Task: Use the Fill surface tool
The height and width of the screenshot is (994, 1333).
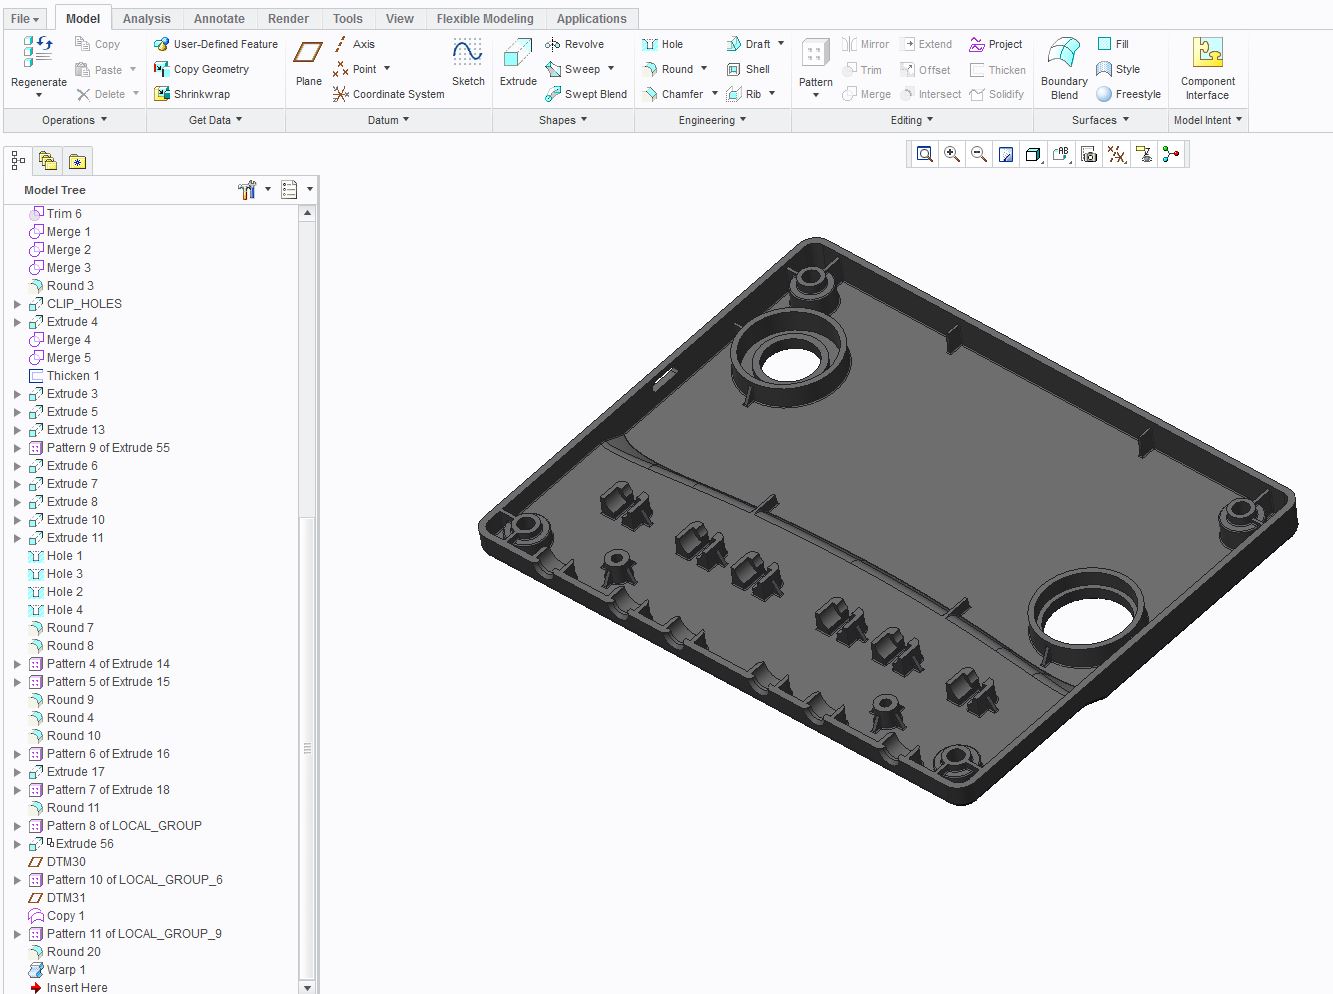Action: 1113,44
